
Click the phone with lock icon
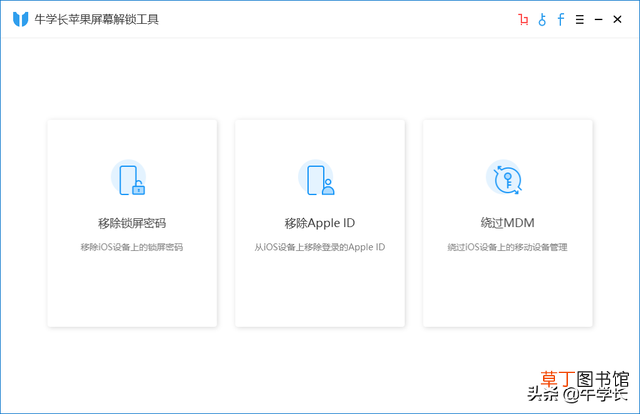click(129, 178)
